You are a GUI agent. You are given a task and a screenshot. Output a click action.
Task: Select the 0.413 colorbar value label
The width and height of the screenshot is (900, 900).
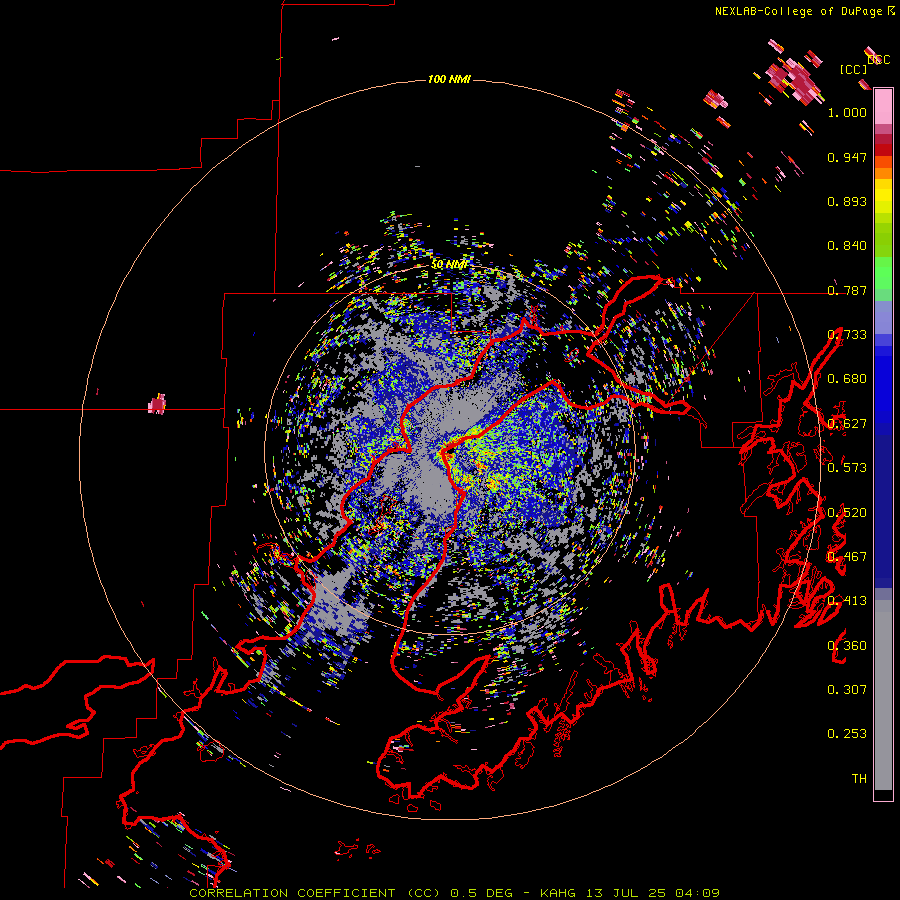coord(847,601)
